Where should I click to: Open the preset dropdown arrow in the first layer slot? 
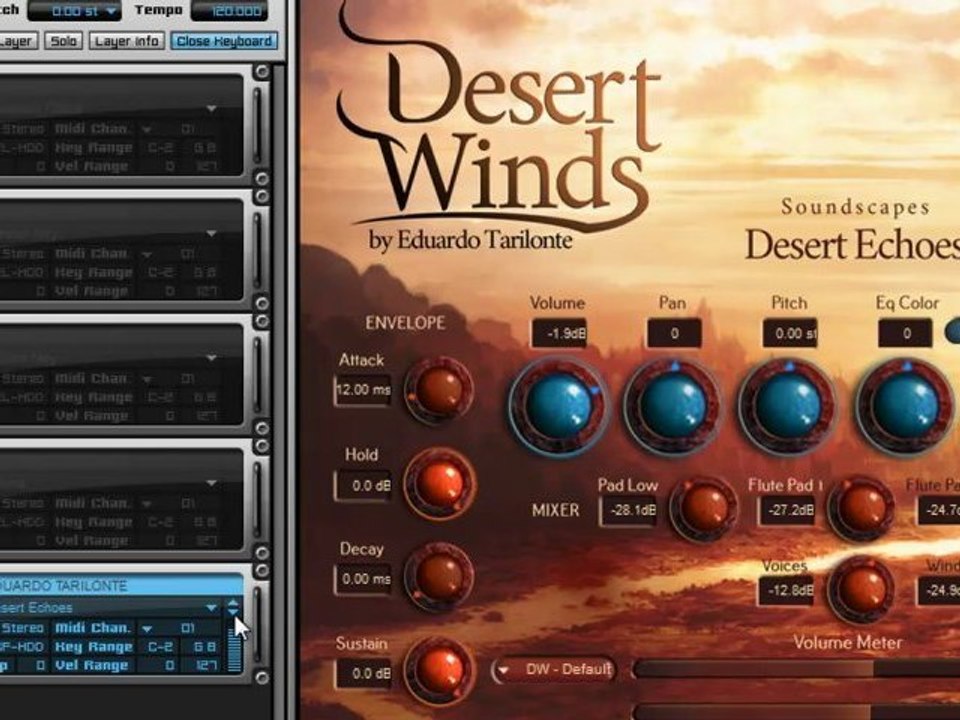[x=211, y=108]
